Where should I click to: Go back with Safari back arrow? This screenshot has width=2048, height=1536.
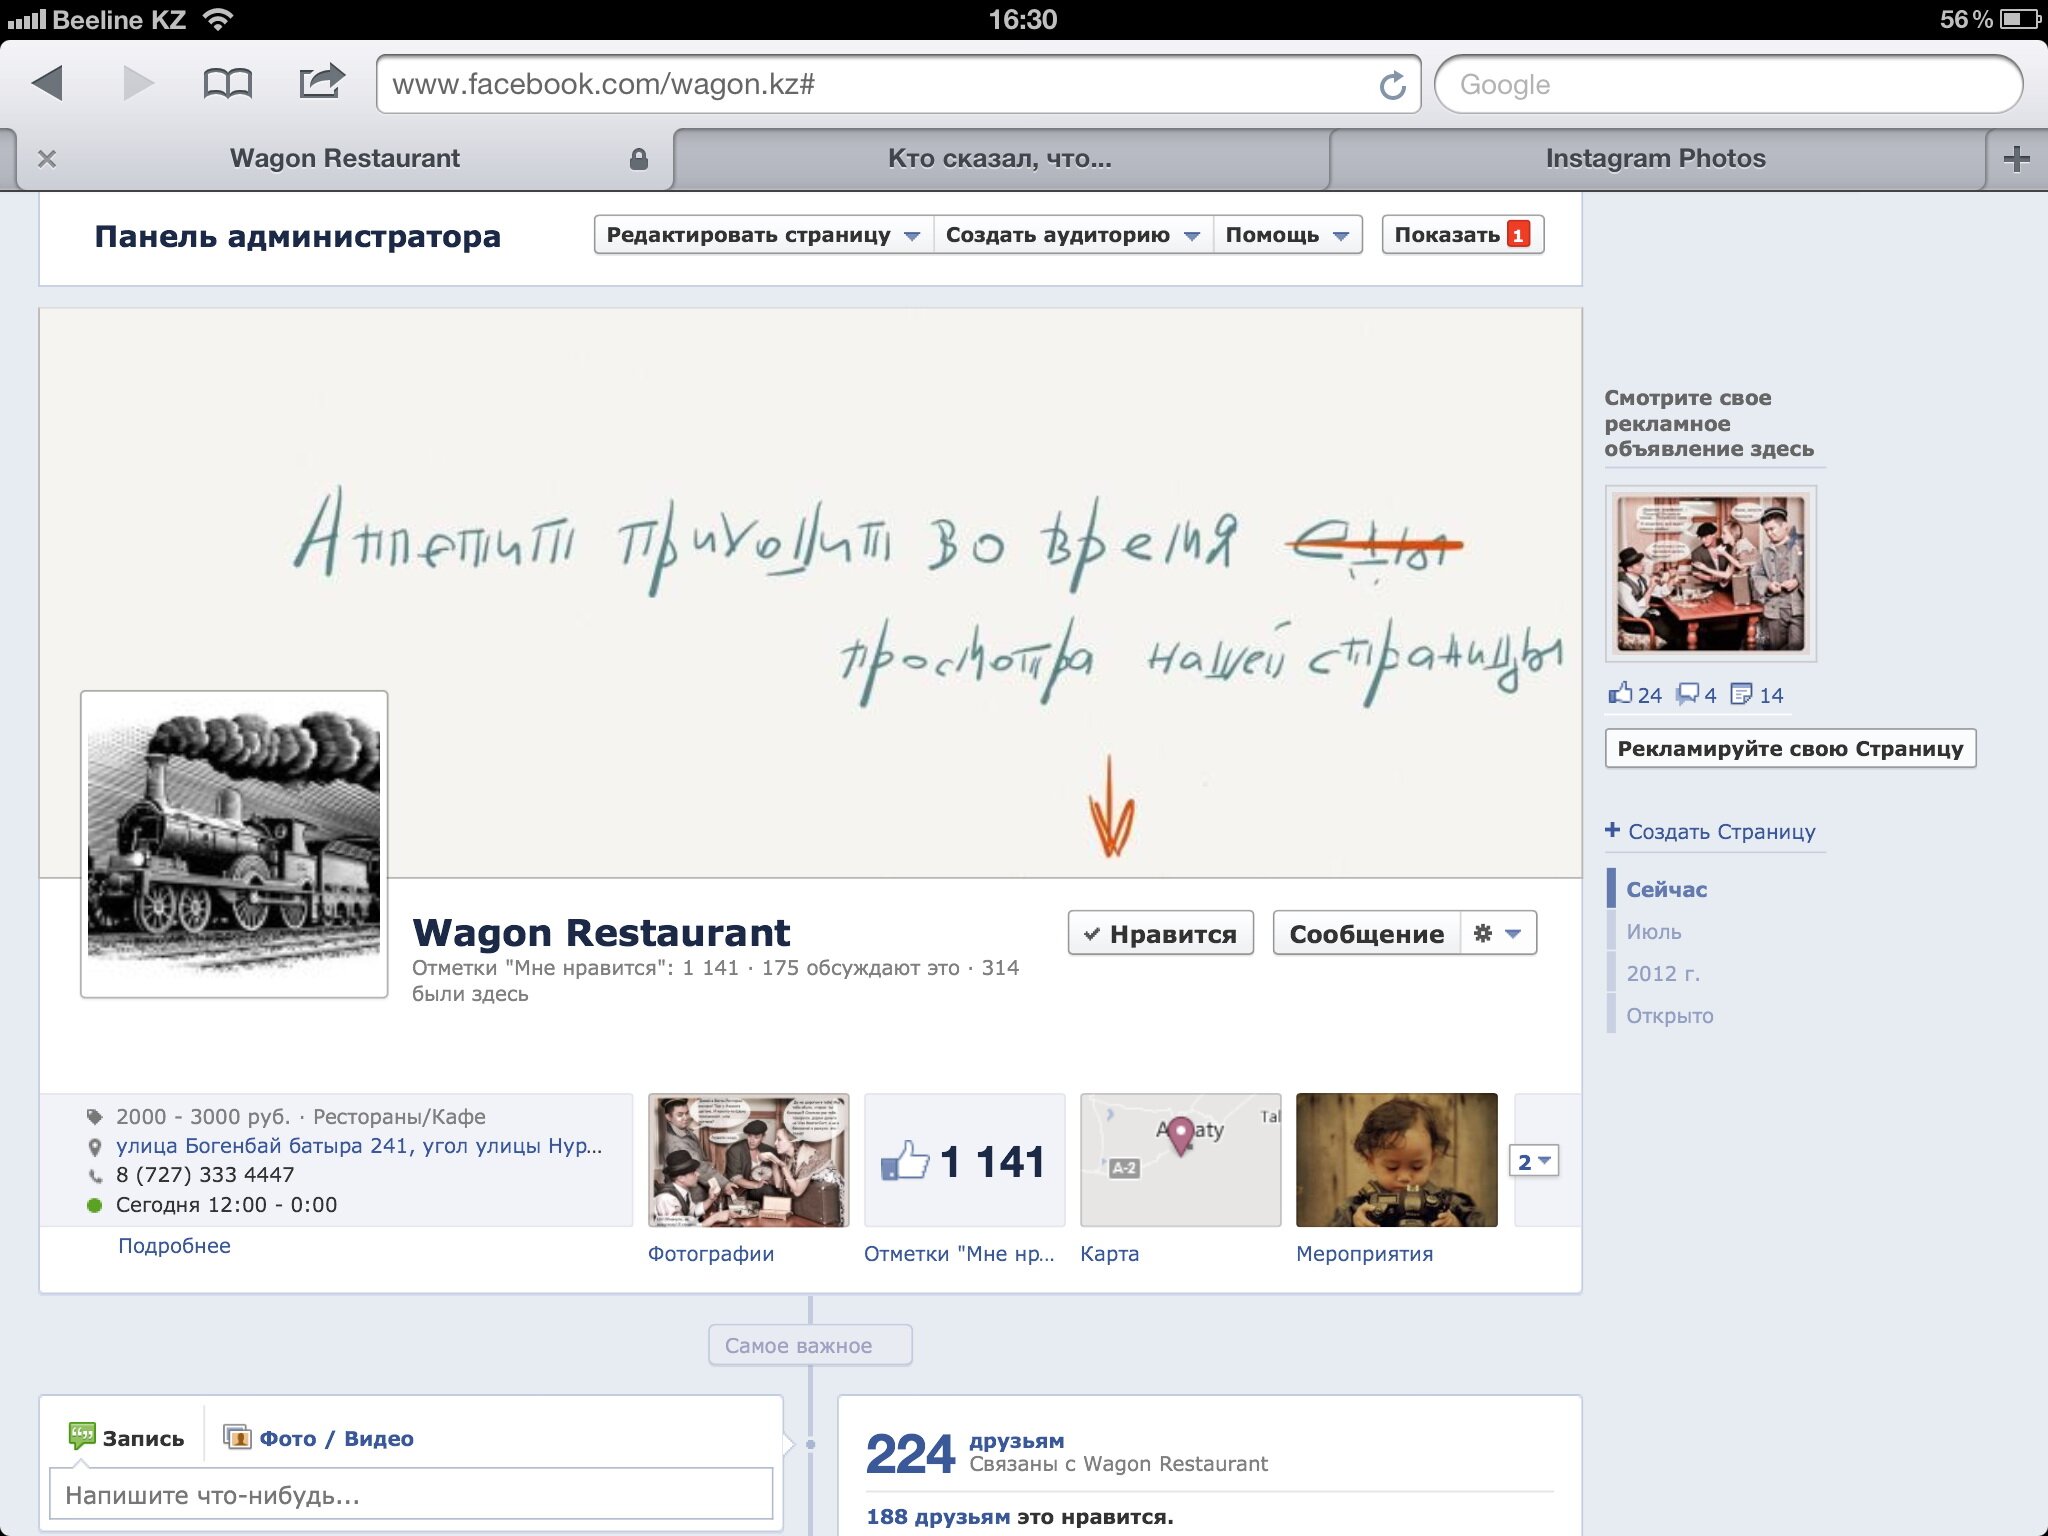click(x=47, y=83)
